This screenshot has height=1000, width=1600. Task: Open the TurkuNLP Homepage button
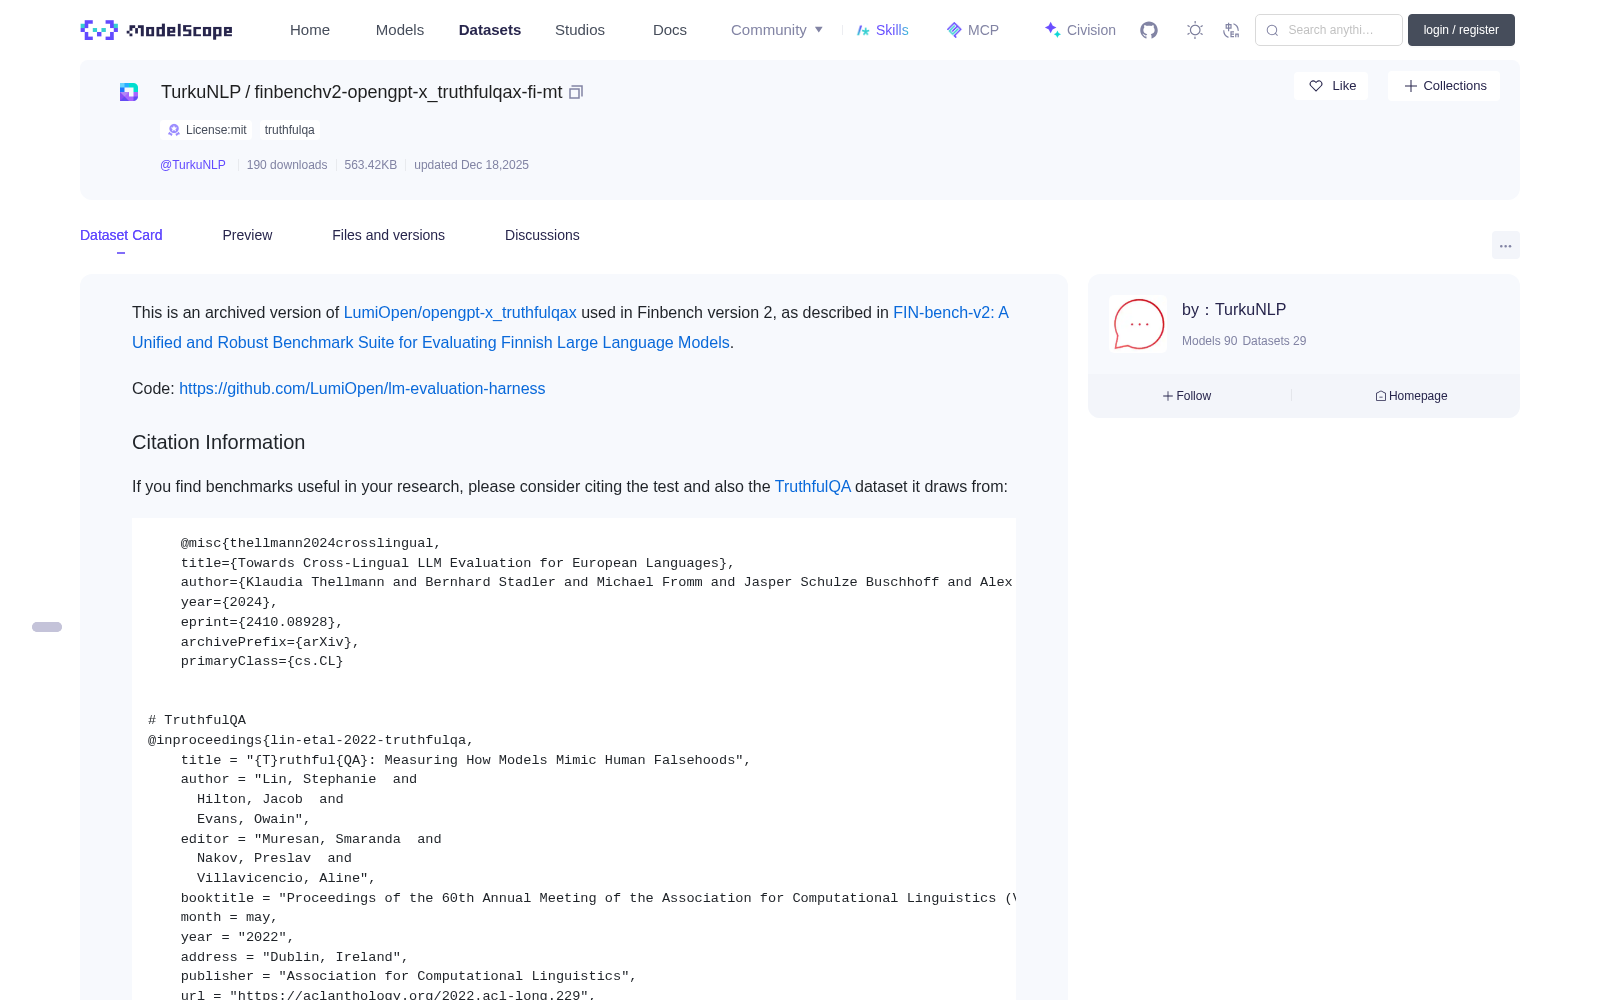coord(1411,396)
